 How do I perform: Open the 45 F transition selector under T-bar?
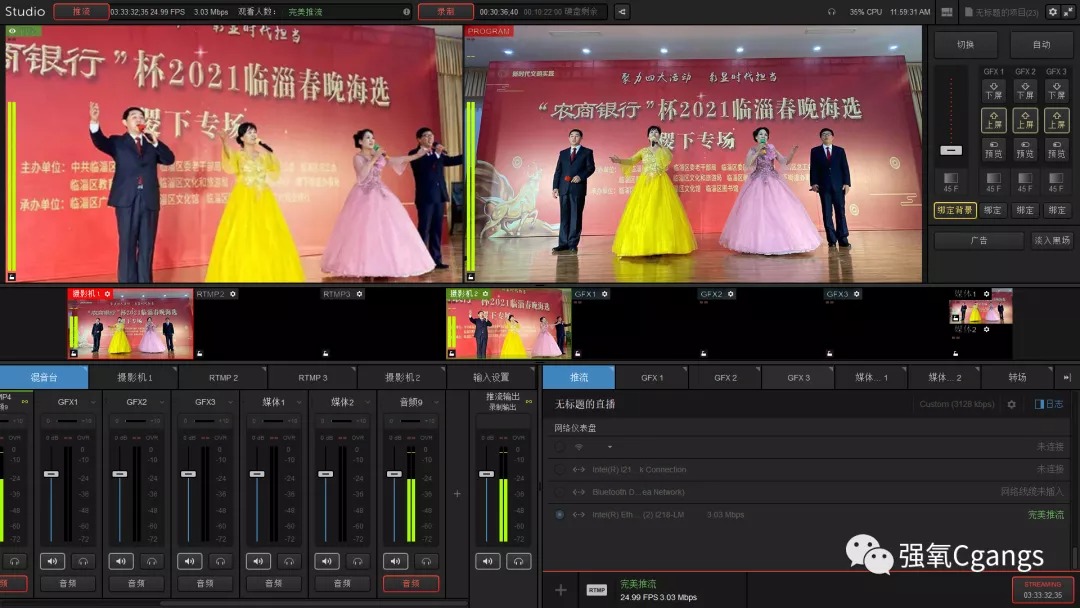tap(951, 182)
